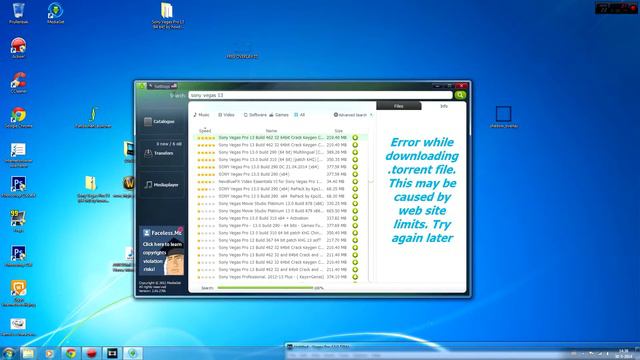Click the search progress bar
This screenshot has width=640, height=360.
click(265, 288)
